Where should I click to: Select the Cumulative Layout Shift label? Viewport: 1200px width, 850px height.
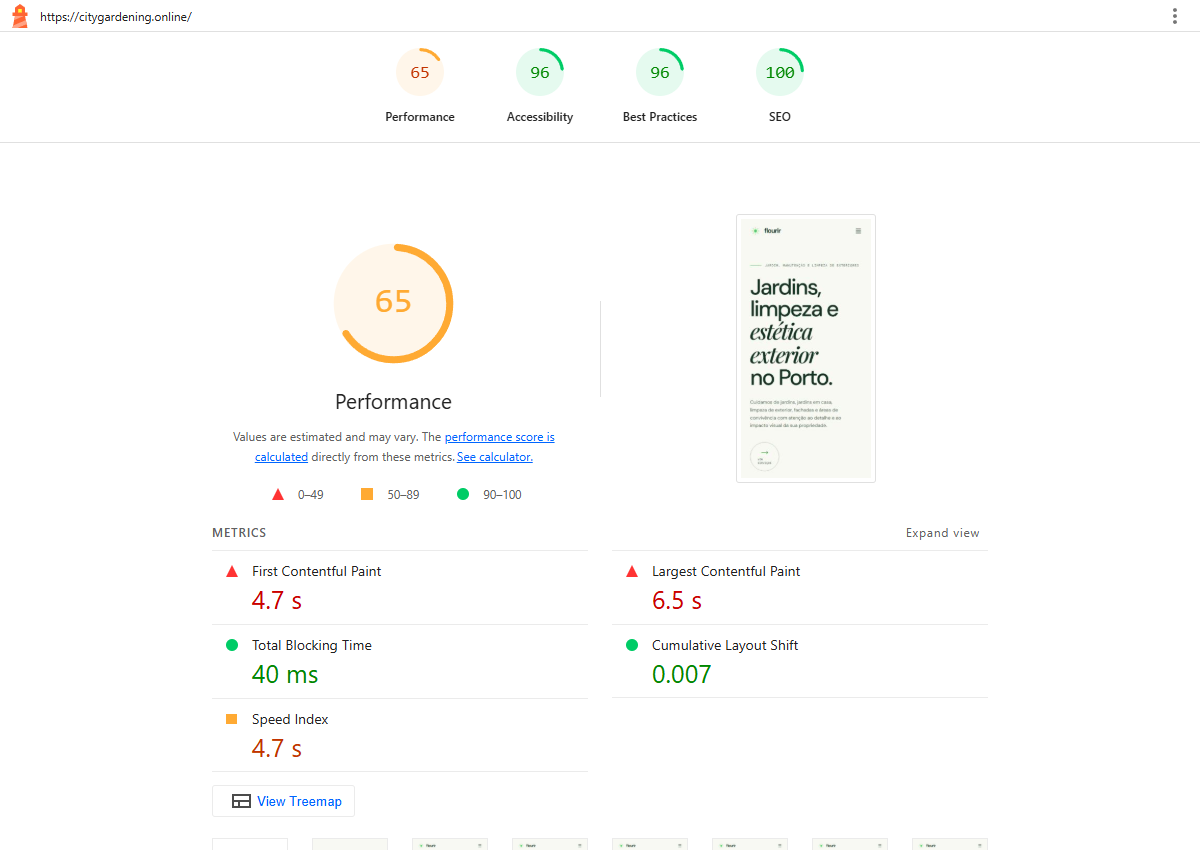pyautogui.click(x=725, y=646)
